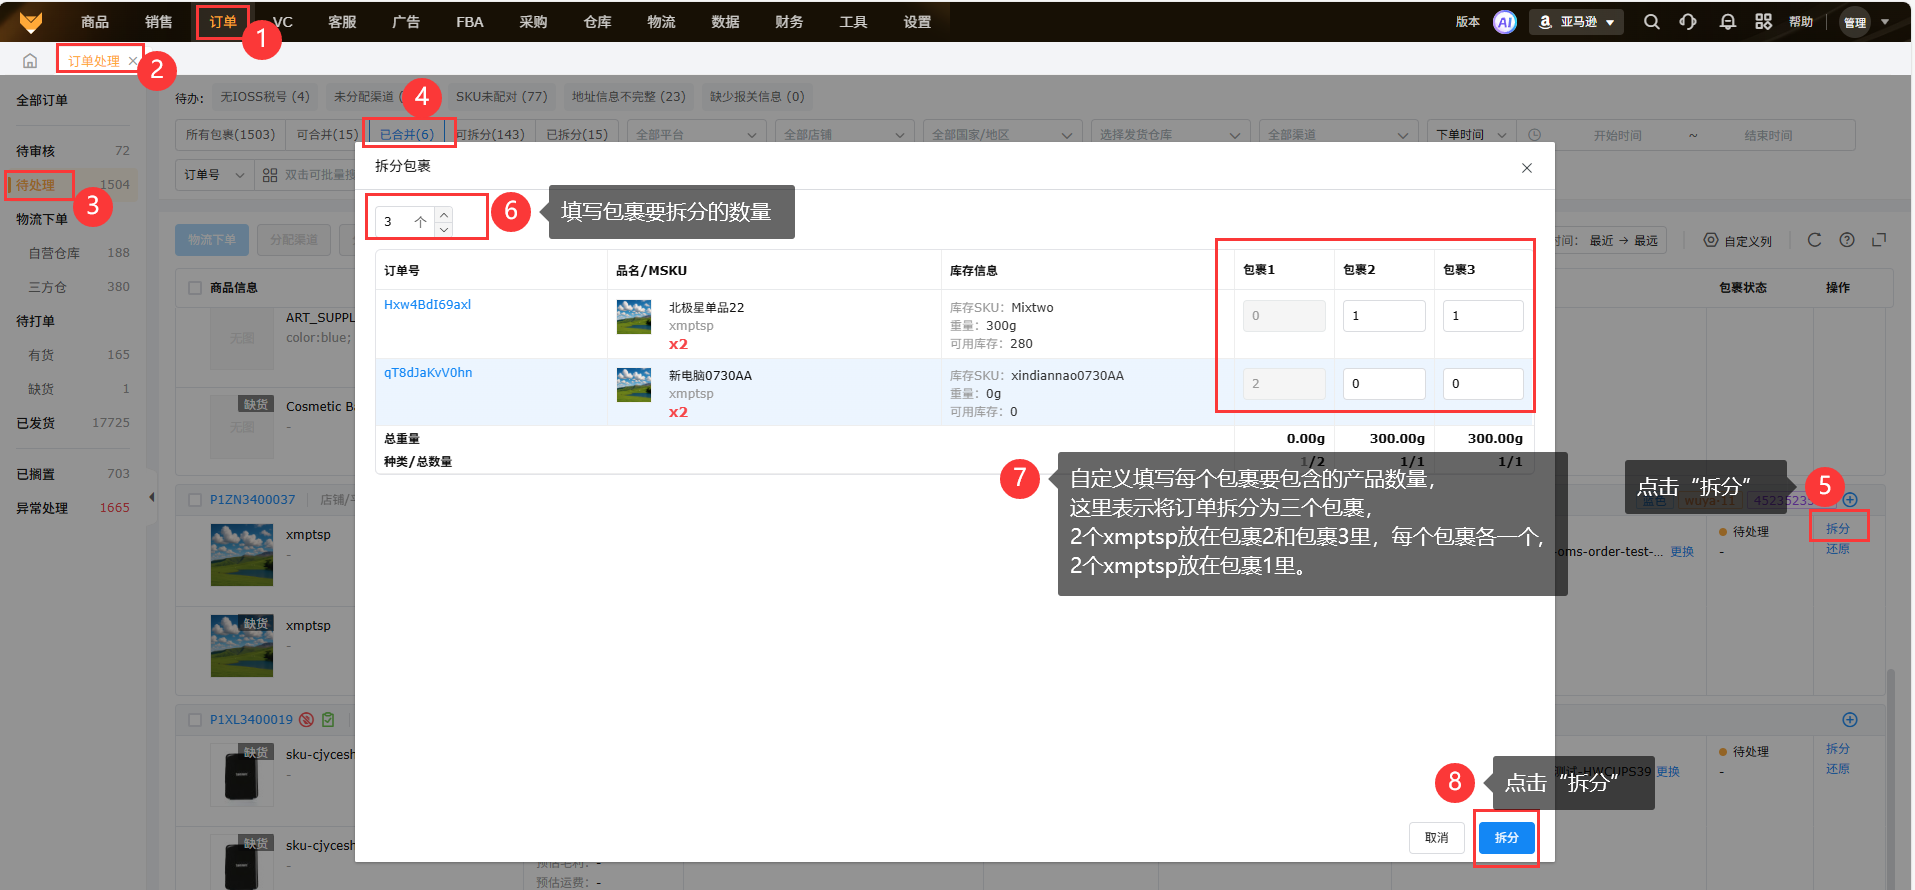Click the 新电脑0730AA product thumbnail
This screenshot has height=890, width=1915.
coord(634,385)
